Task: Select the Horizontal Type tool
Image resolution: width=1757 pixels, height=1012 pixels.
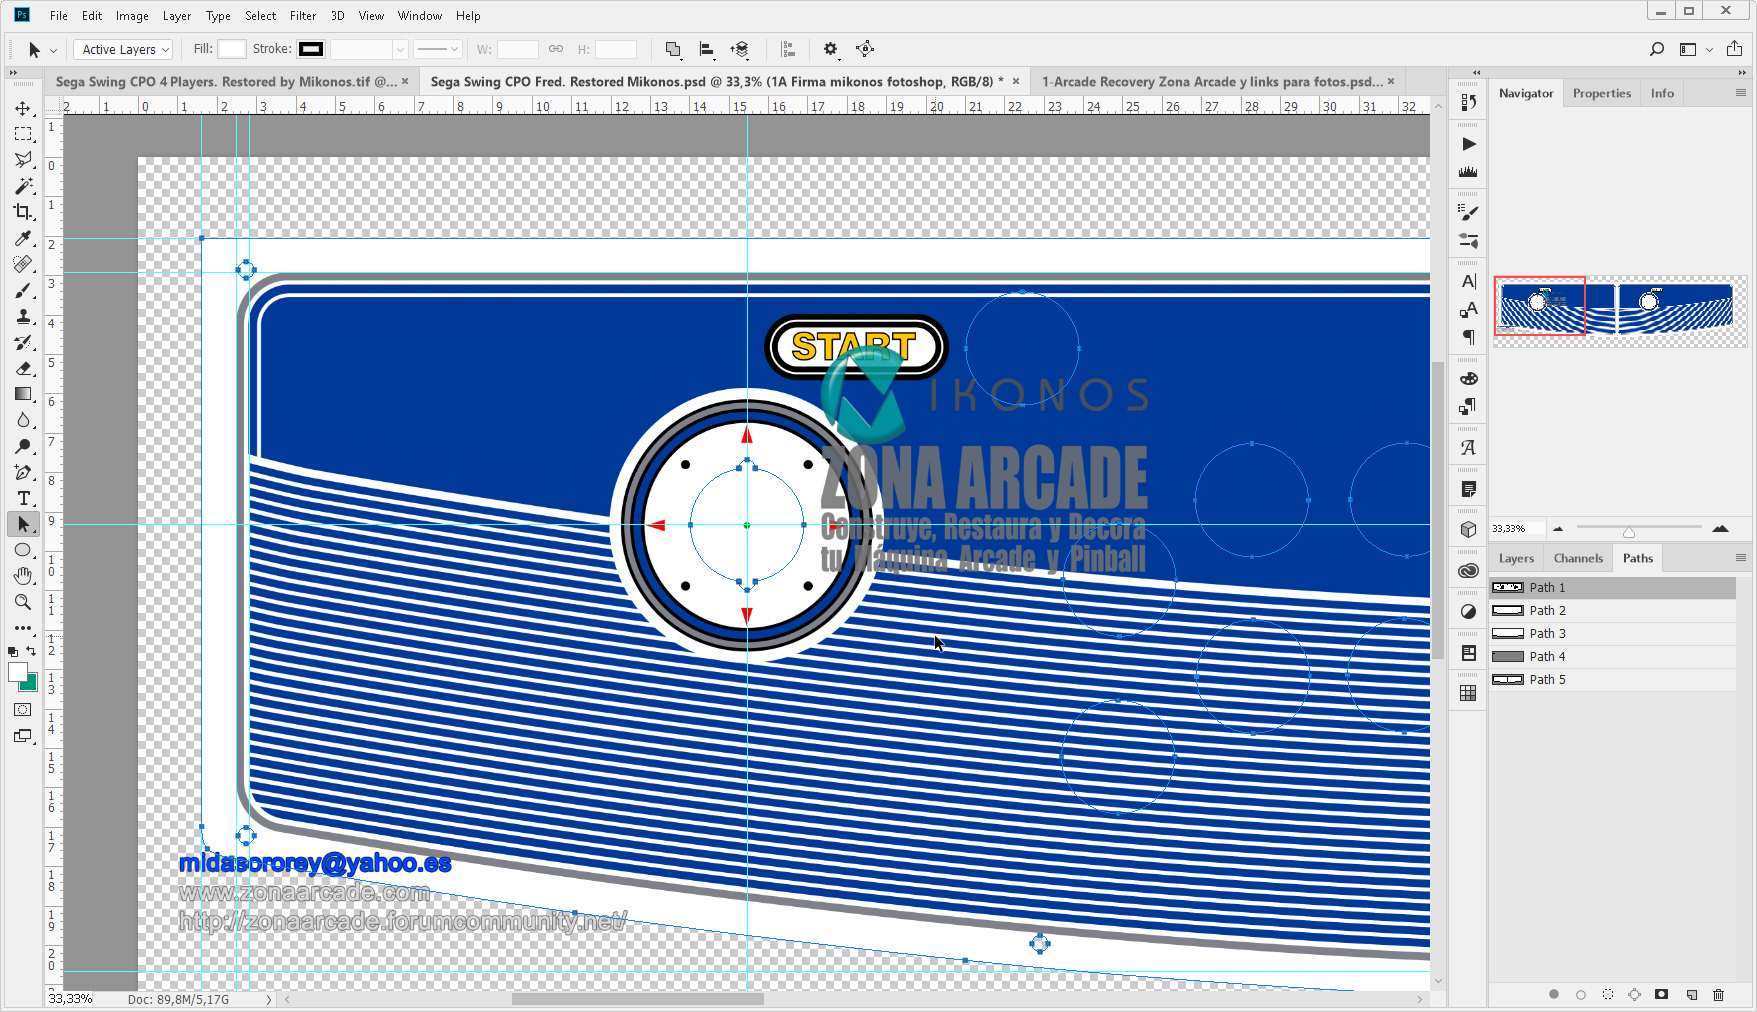Action: point(24,497)
